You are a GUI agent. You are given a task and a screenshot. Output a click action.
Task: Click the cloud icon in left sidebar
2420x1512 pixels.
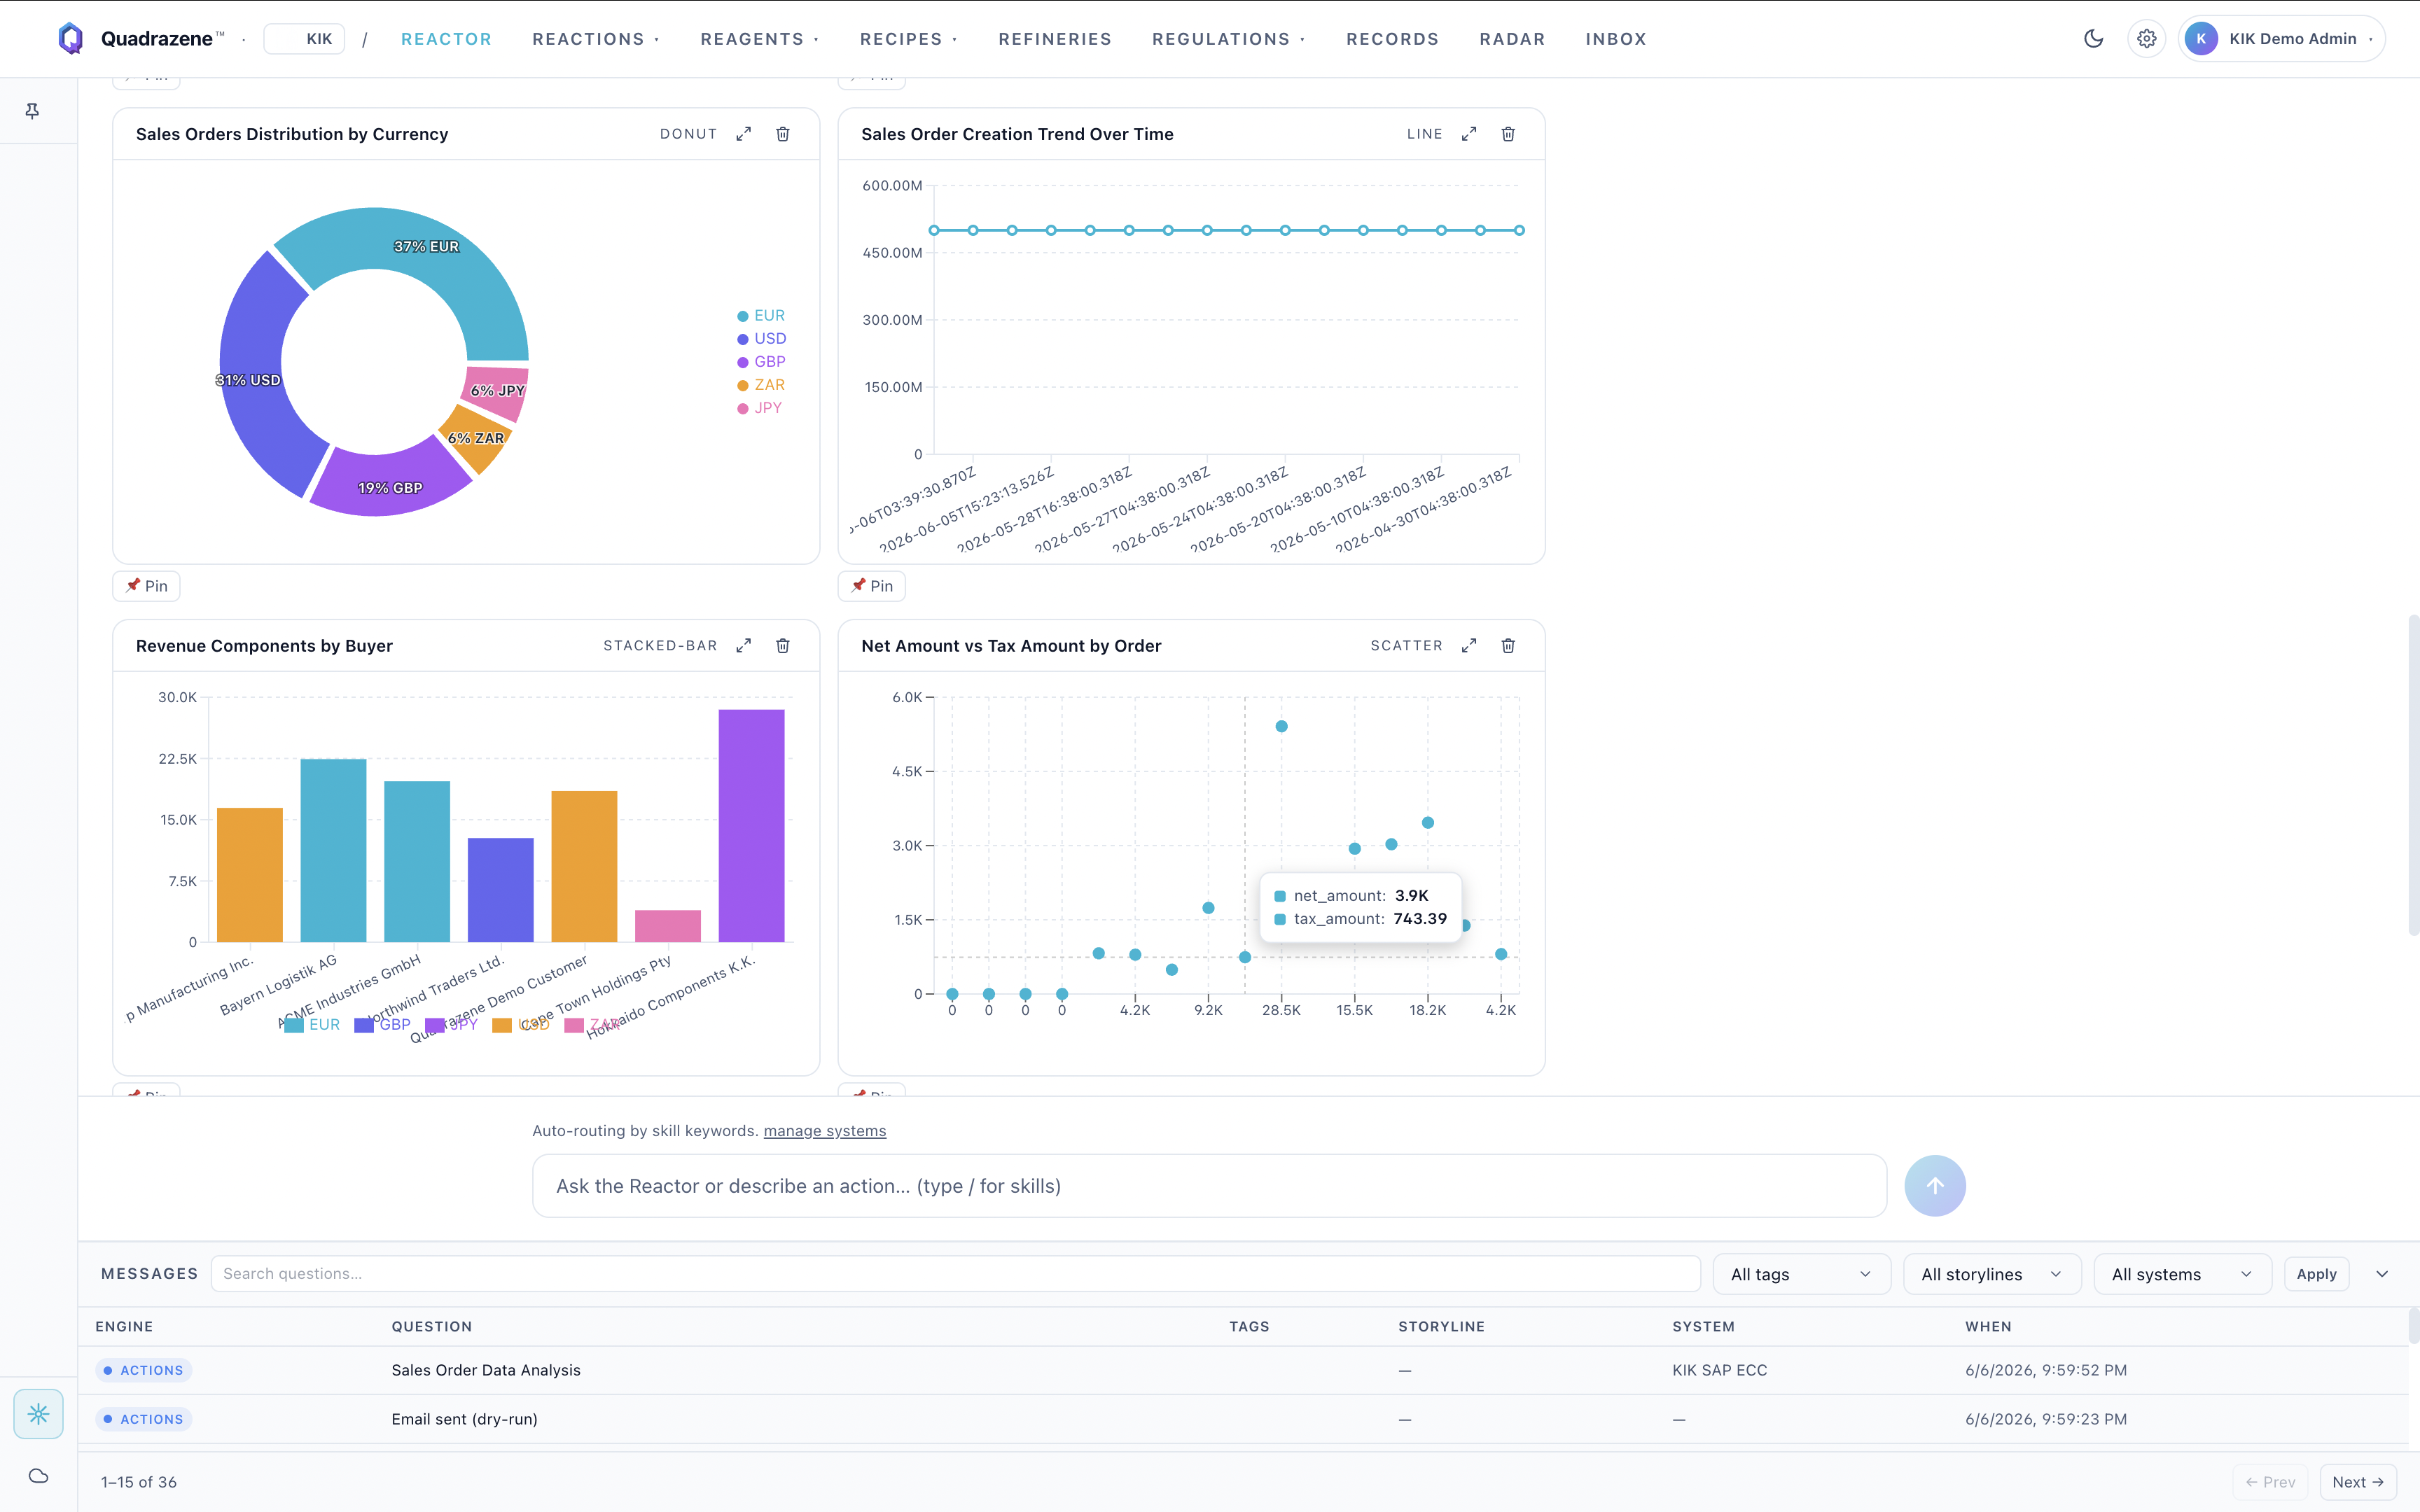click(38, 1476)
